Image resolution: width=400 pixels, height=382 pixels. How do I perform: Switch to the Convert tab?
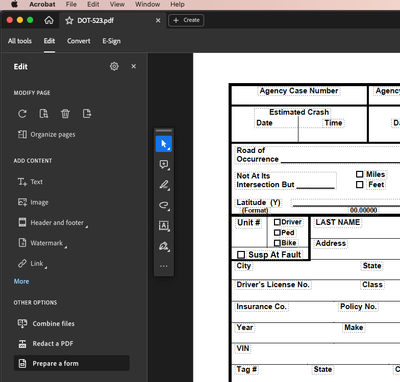click(79, 41)
